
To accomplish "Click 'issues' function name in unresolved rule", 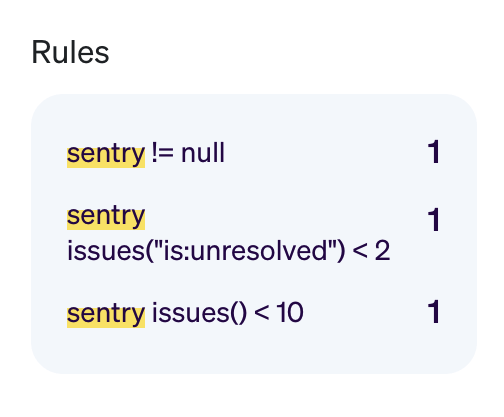I will 106,251.
